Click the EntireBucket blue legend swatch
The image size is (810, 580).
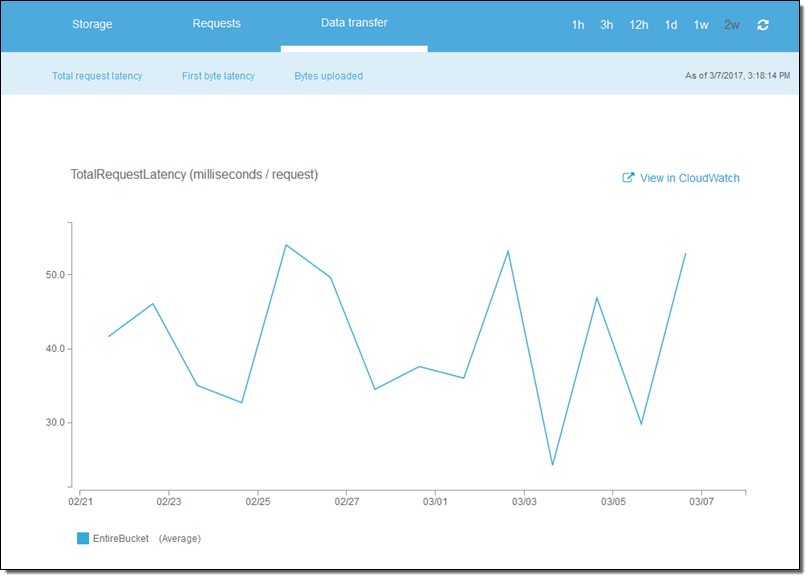click(x=83, y=538)
